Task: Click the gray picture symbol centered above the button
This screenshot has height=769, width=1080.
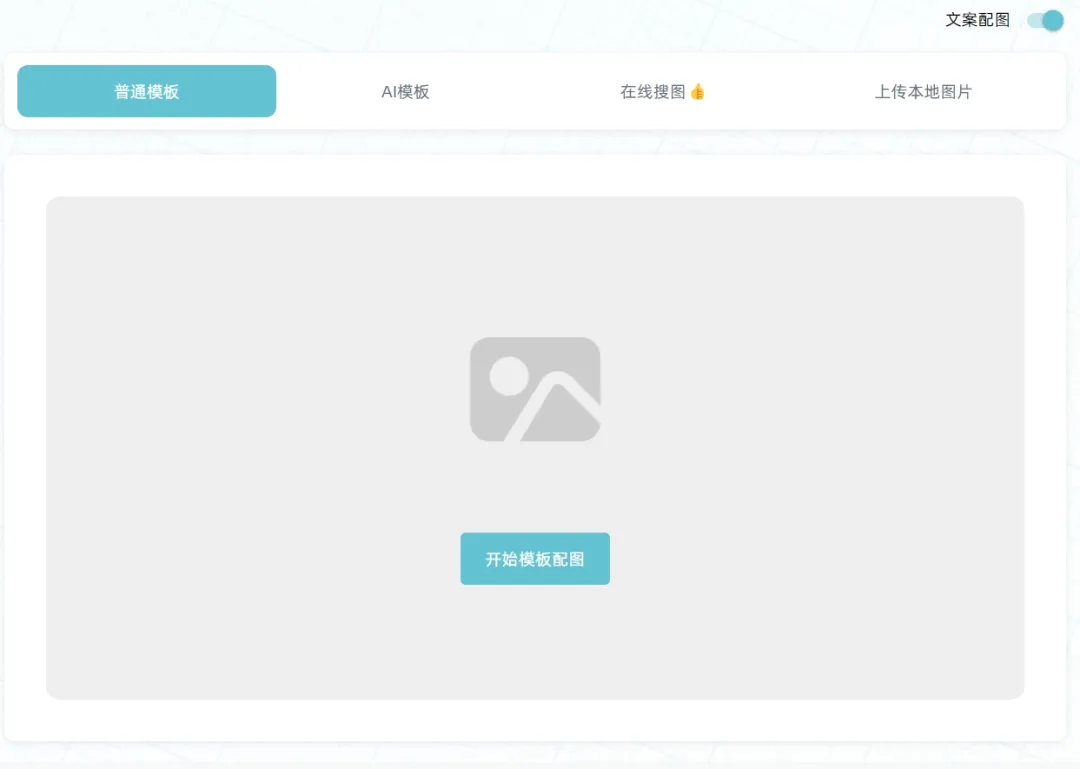Action: 535,389
